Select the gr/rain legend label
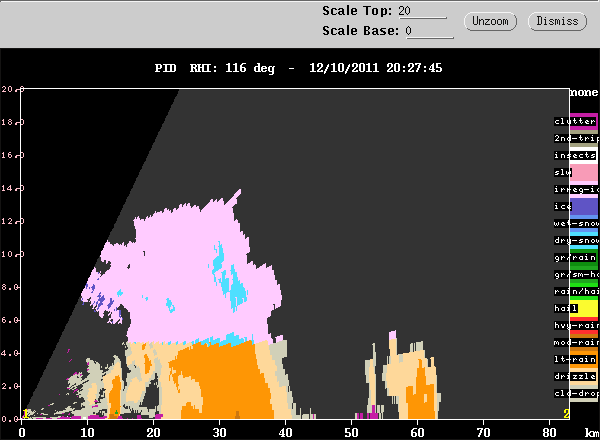Screen dimensions: 600x440 [575, 257]
